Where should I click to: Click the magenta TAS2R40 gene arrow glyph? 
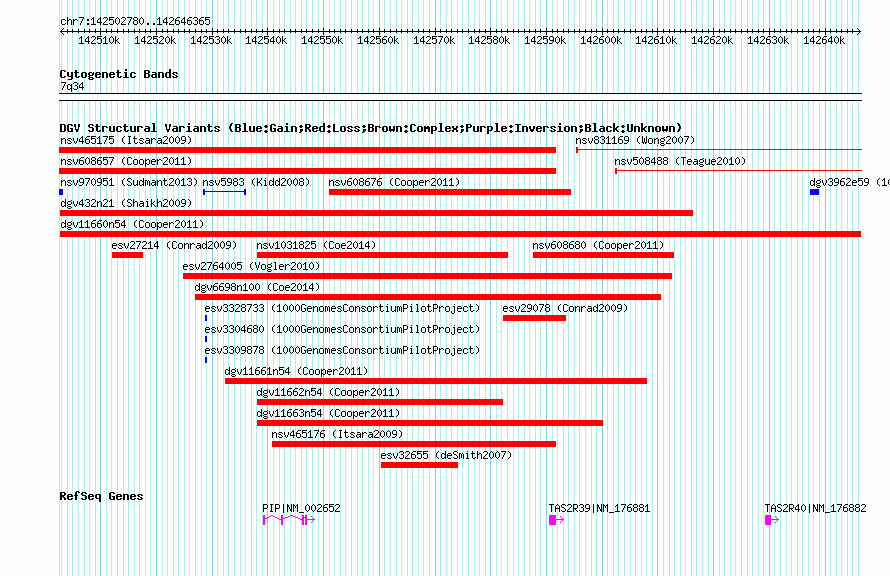(x=772, y=520)
